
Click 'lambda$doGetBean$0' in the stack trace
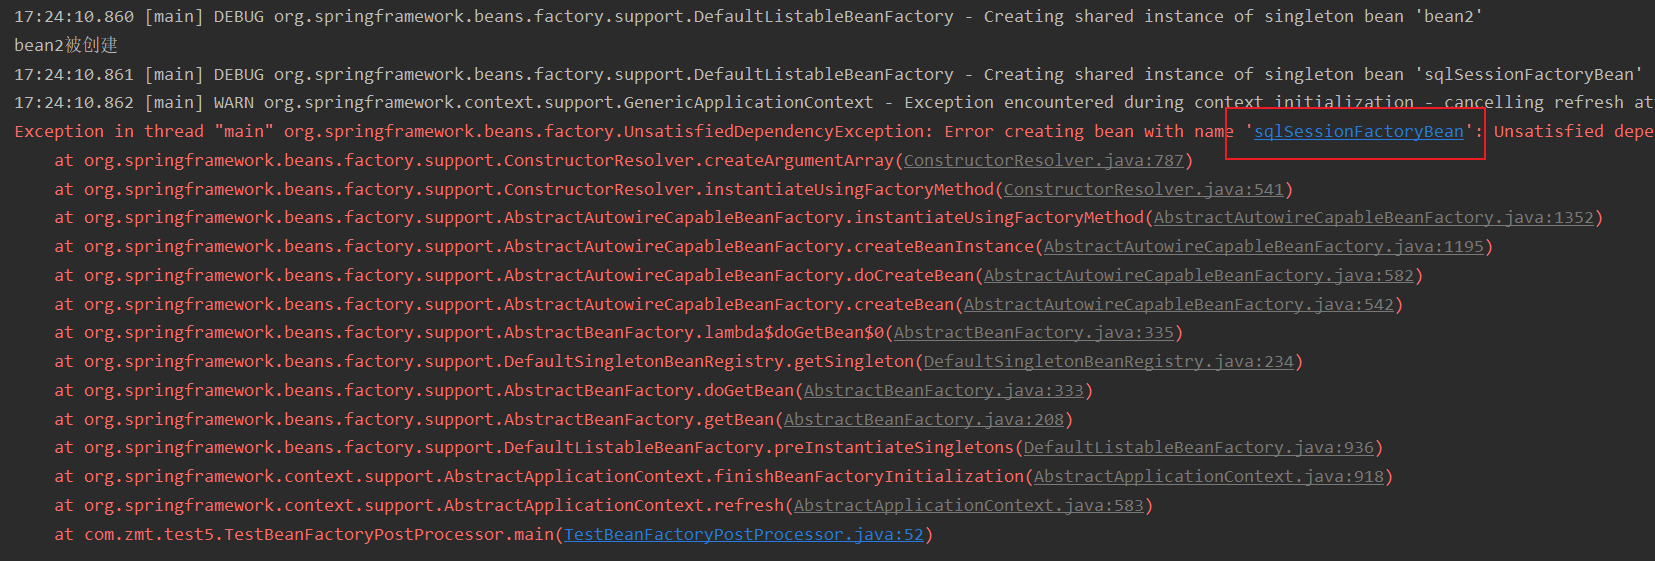793,333
